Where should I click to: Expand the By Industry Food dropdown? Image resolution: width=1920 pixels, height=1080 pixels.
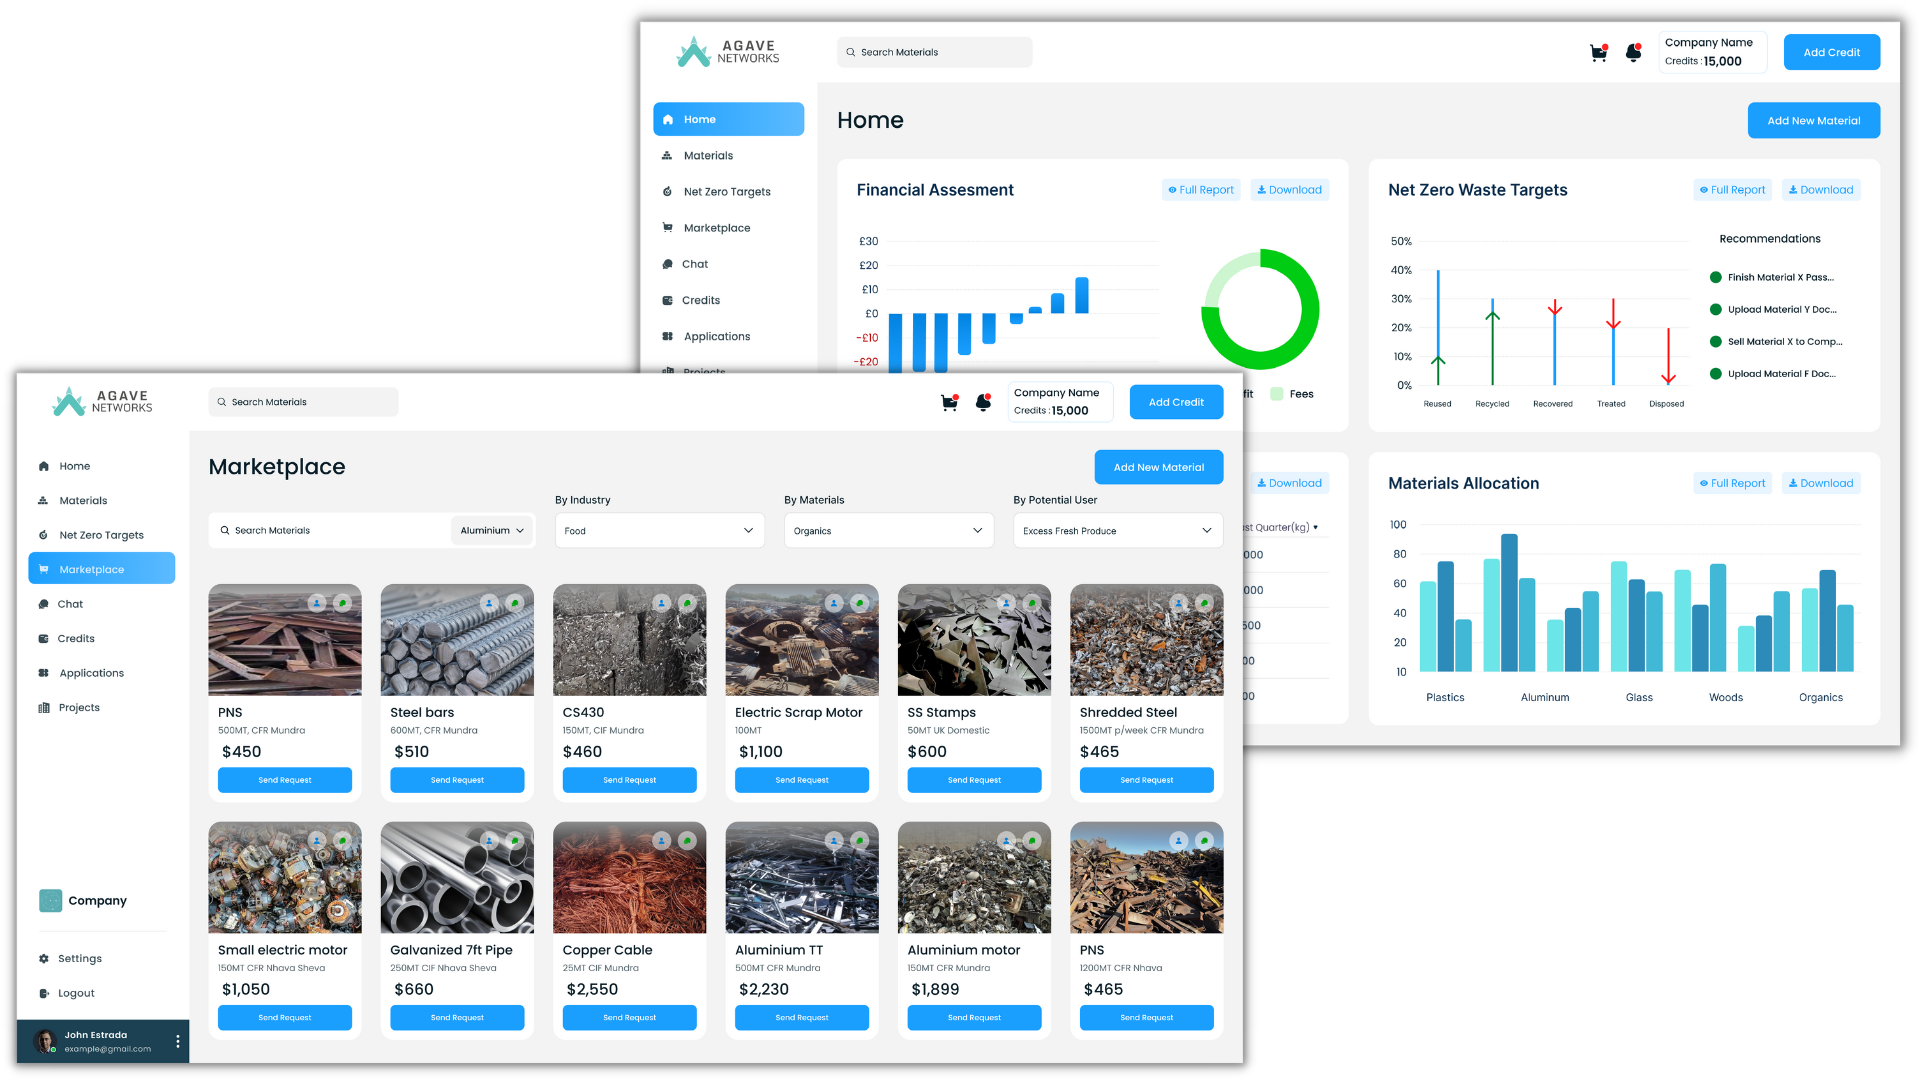click(x=659, y=530)
